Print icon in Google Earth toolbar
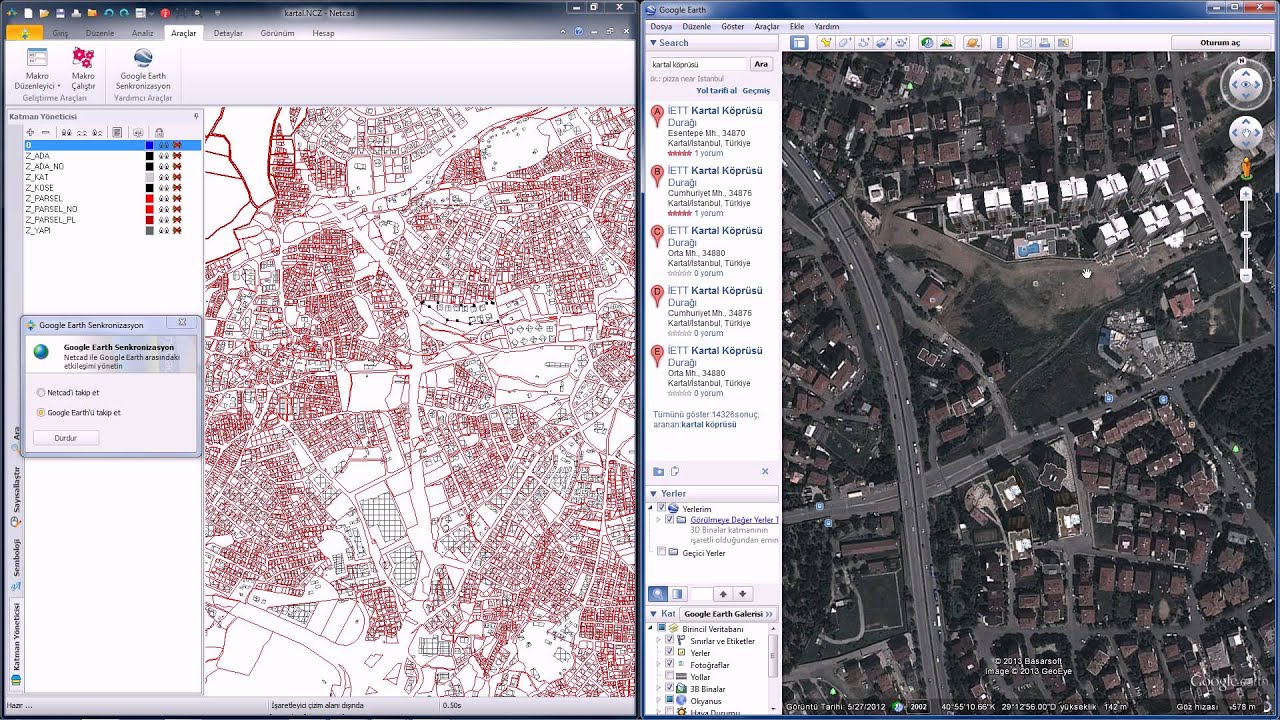Screen dimensions: 1280x720 coord(1044,43)
